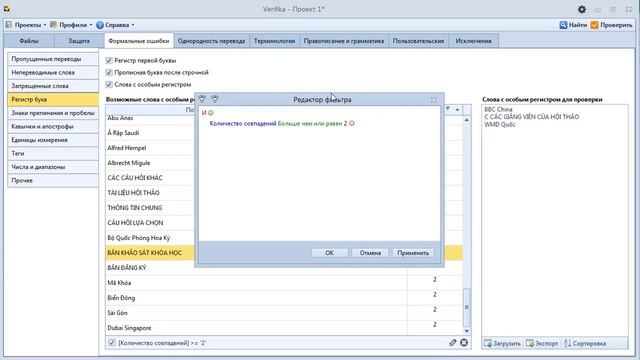The image size is (640, 360).
Task: Open the Однородность перевода tab
Action: (x=211, y=41)
